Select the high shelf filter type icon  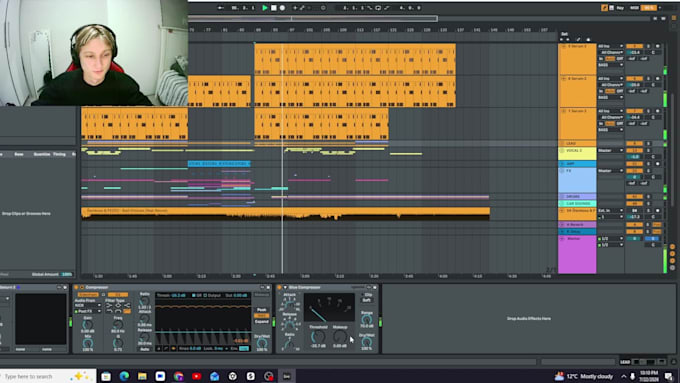pos(127,305)
